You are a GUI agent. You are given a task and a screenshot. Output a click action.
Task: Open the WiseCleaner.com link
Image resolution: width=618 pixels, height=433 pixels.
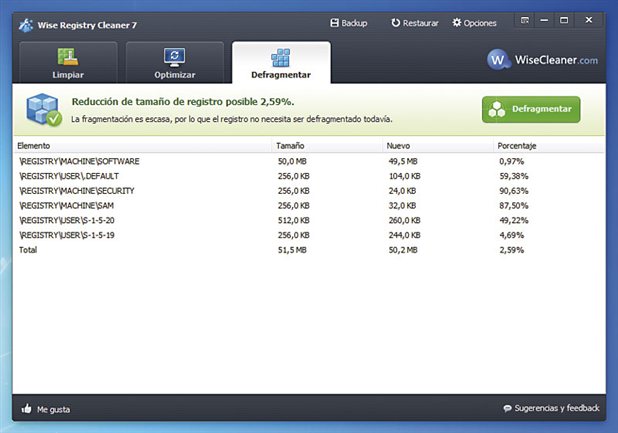click(556, 60)
